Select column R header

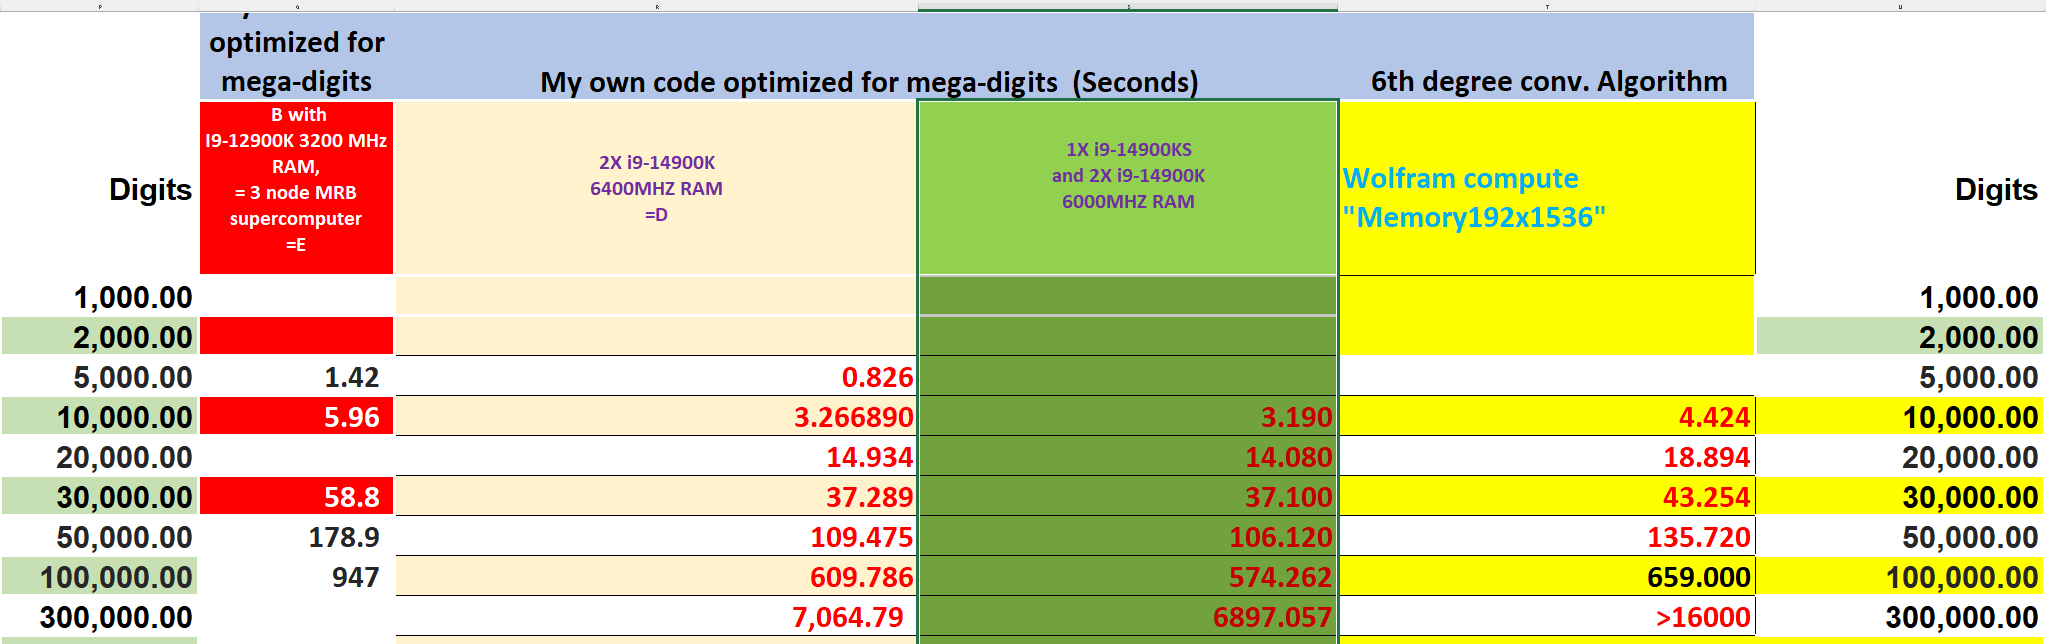click(657, 6)
